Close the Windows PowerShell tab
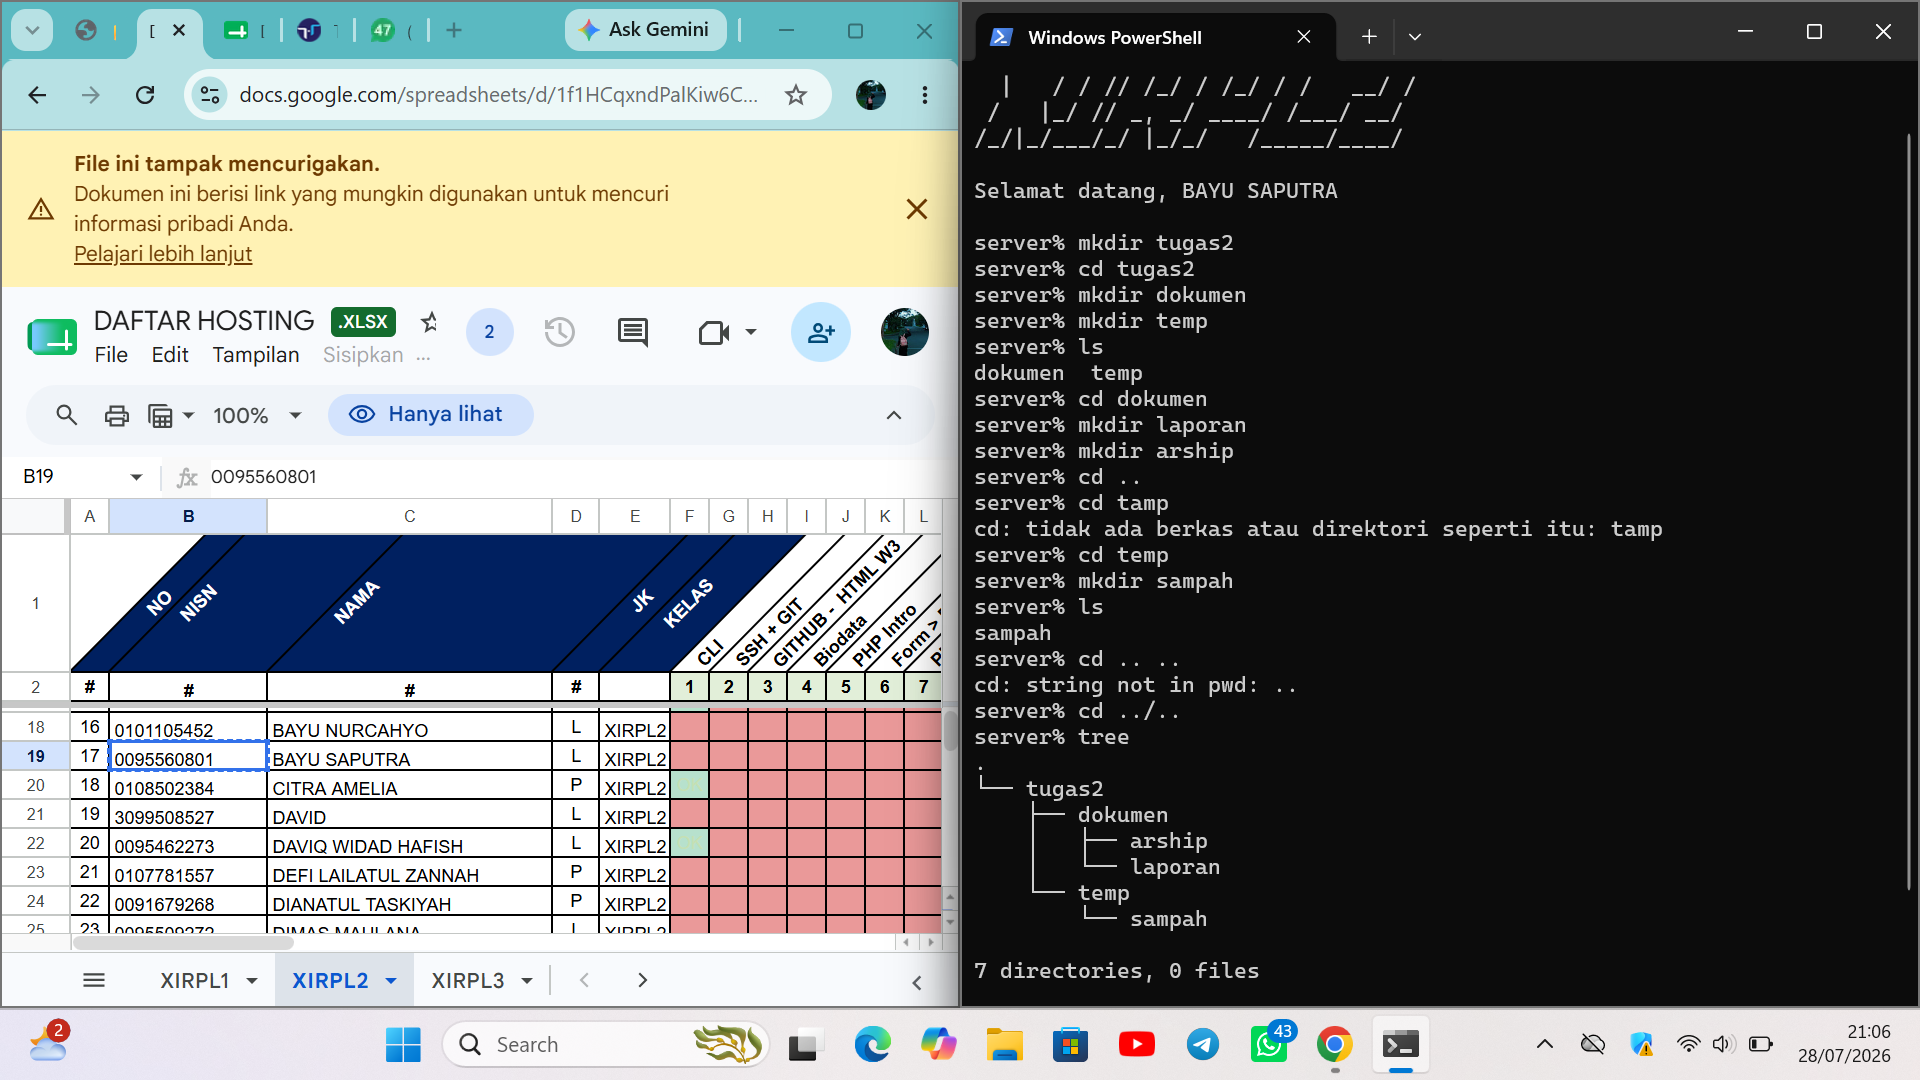The image size is (1920, 1080). click(1304, 37)
